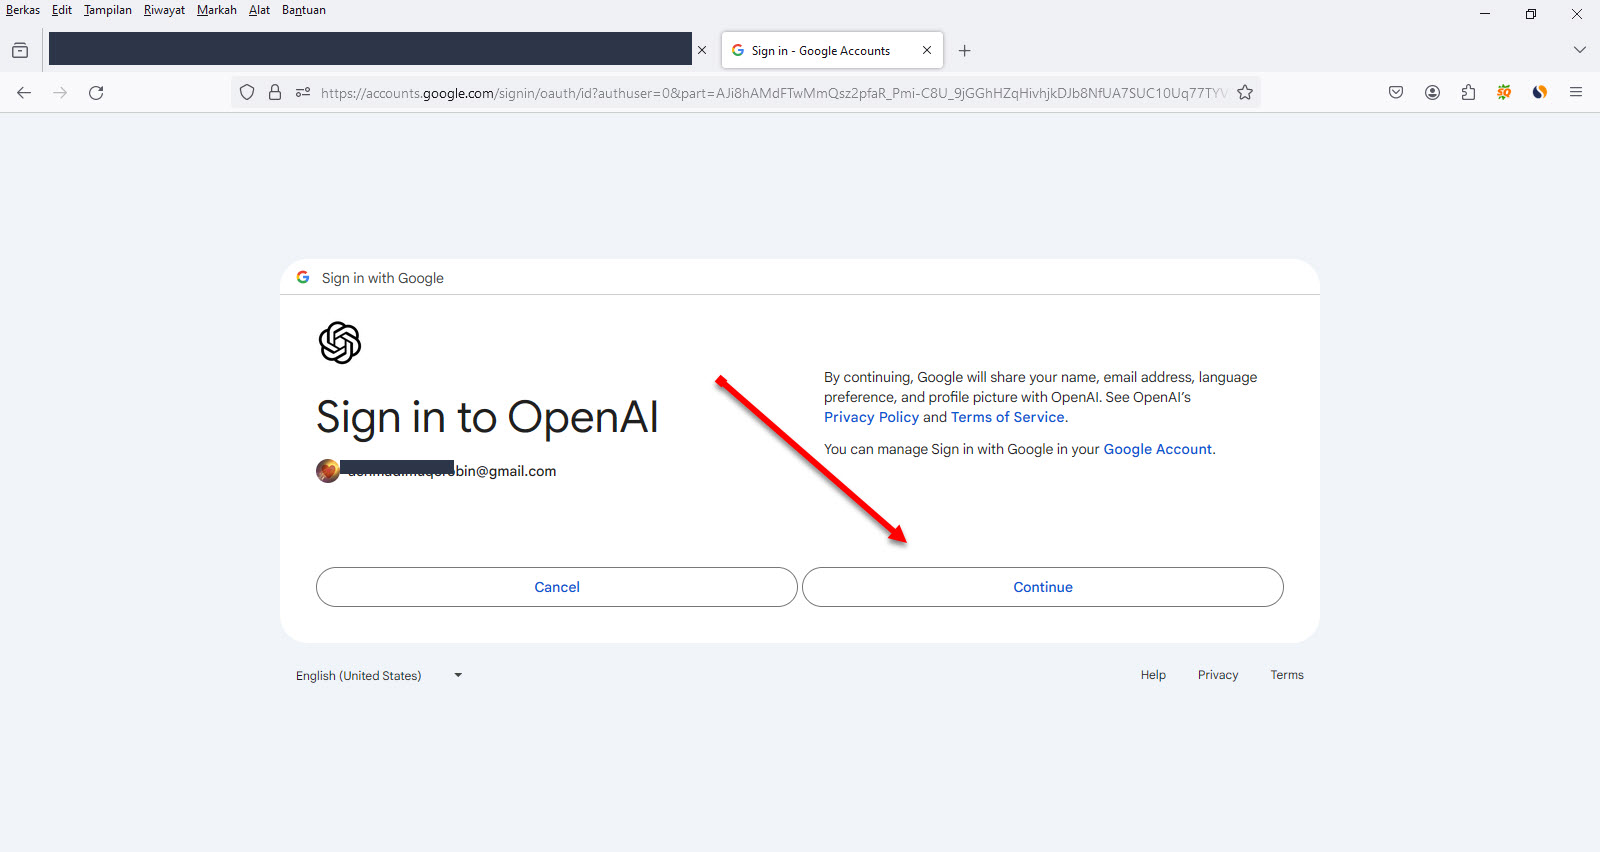Switch to the Sign in - Google Accounts tab
This screenshot has width=1600, height=852.
pos(820,51)
